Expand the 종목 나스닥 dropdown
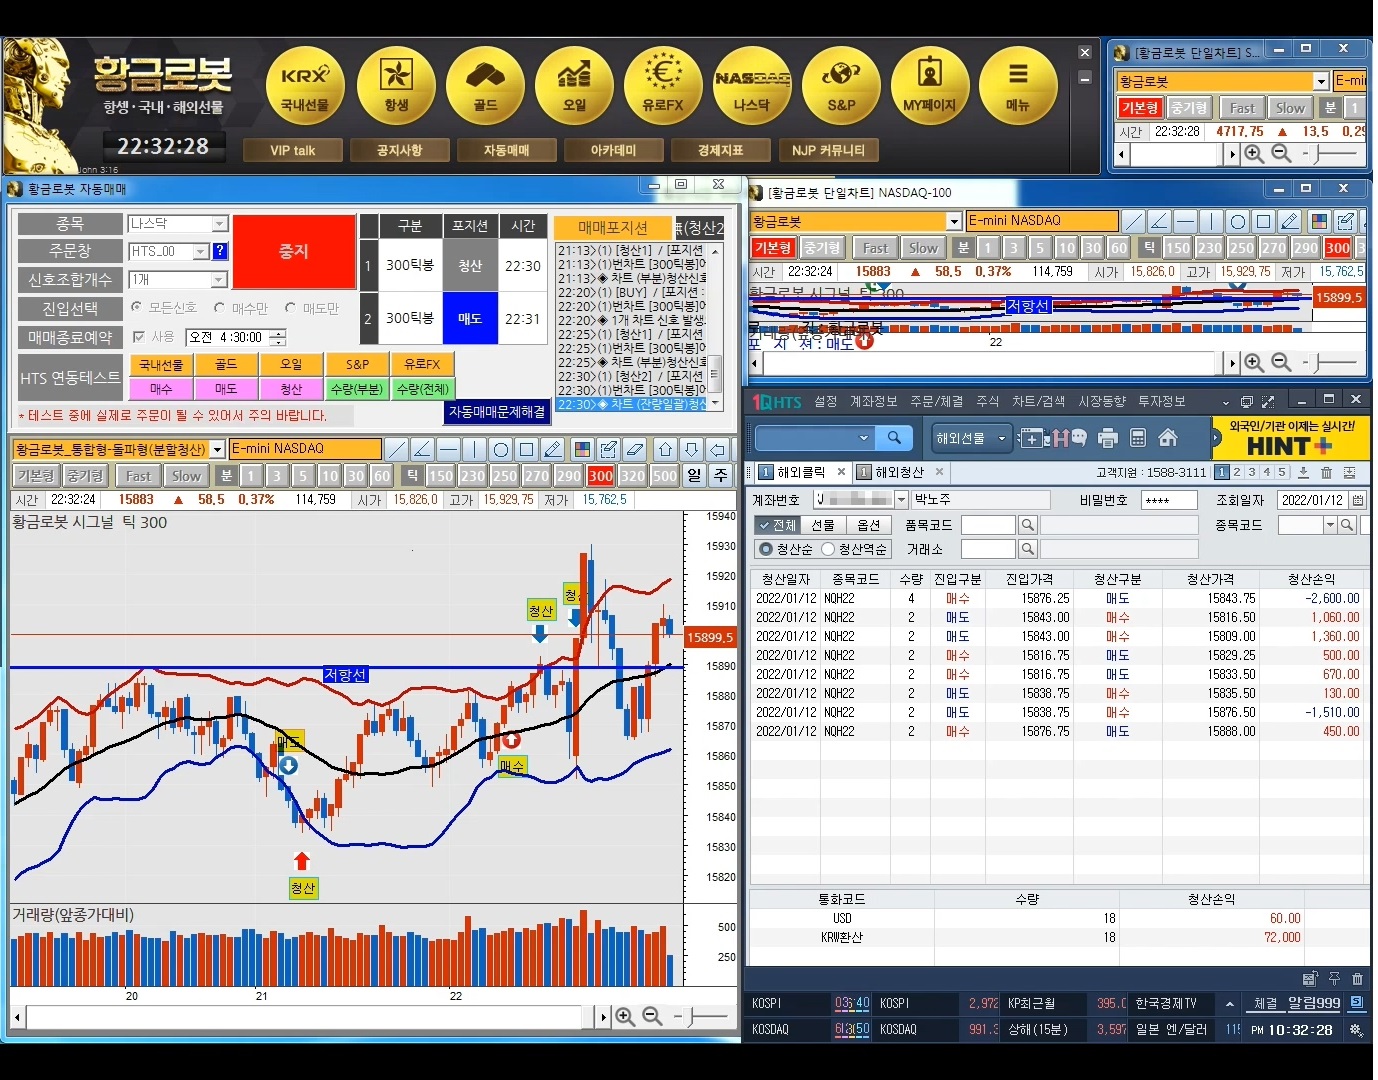1378x1080 pixels. [220, 224]
